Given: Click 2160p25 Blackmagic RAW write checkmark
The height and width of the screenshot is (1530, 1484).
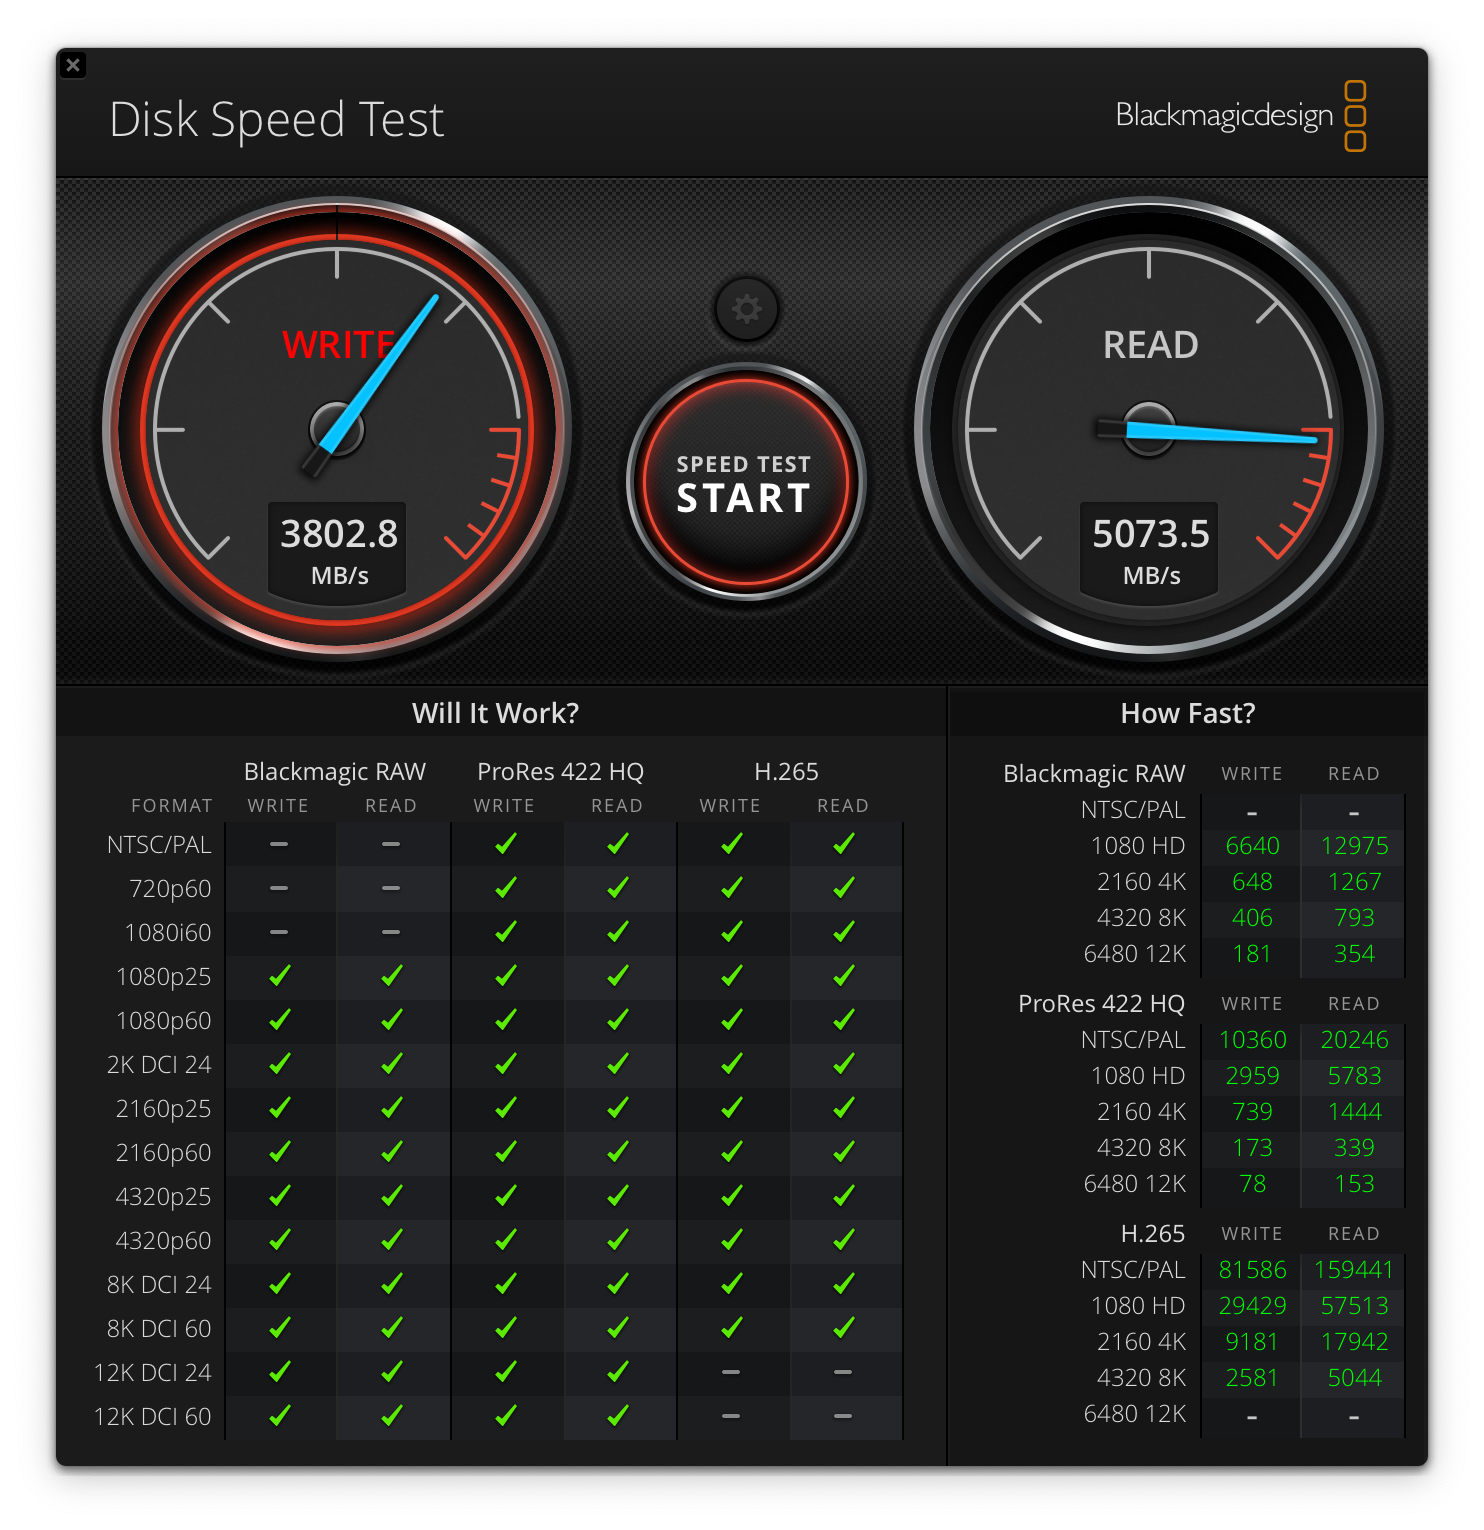Looking at the screenshot, I should [280, 1108].
